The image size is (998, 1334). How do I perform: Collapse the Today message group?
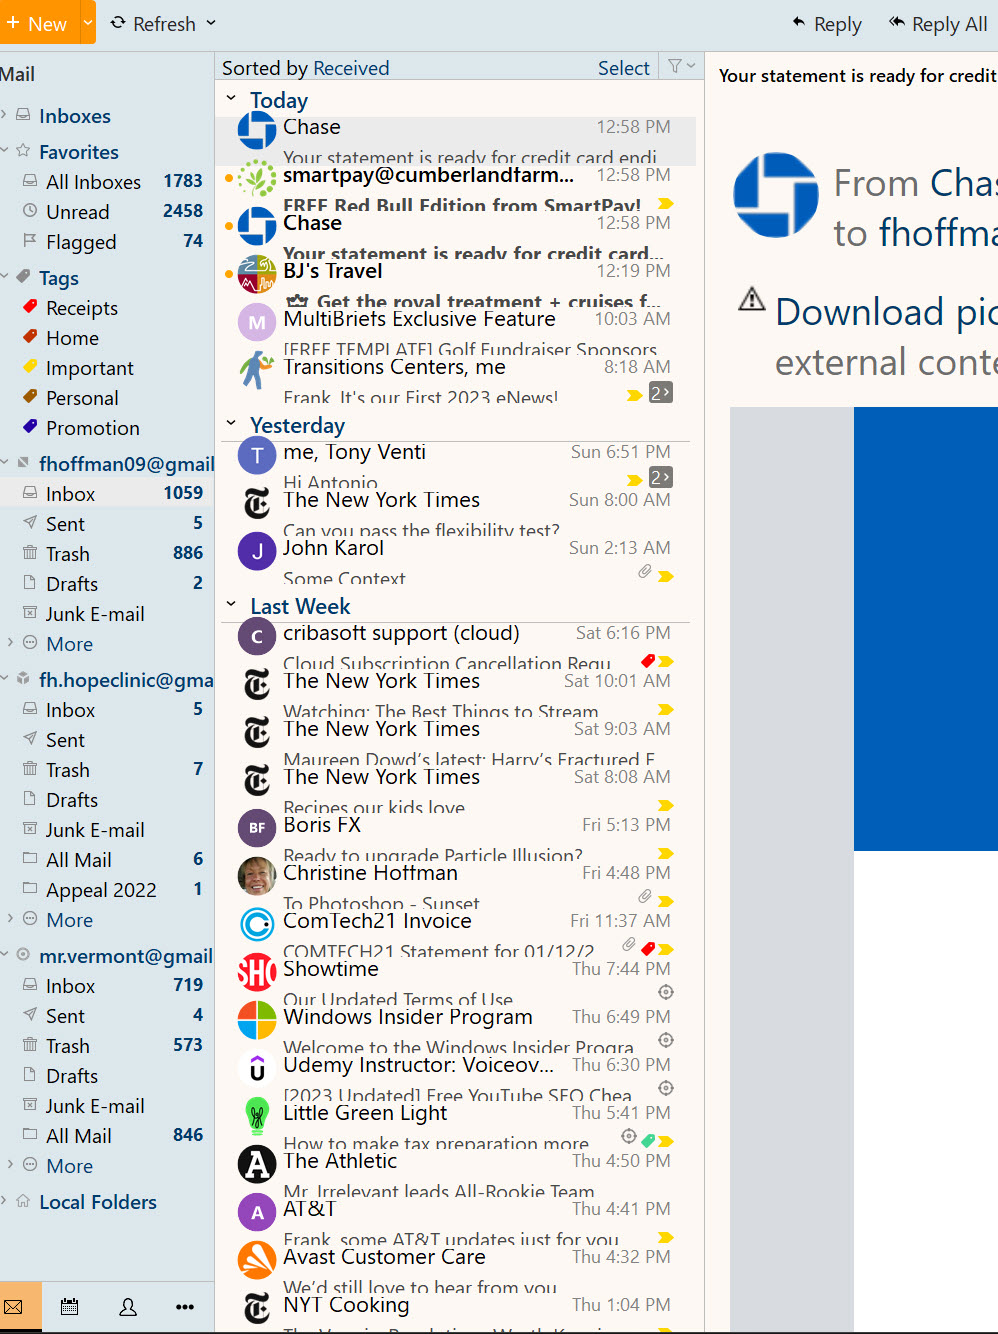tap(231, 98)
